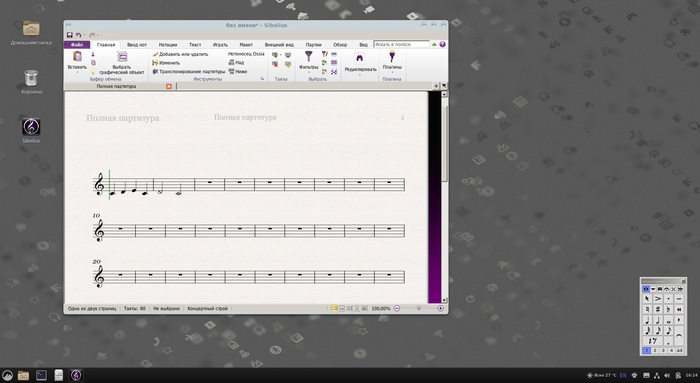Click the purple help question mark icon
The image size is (700, 383).
point(442,44)
